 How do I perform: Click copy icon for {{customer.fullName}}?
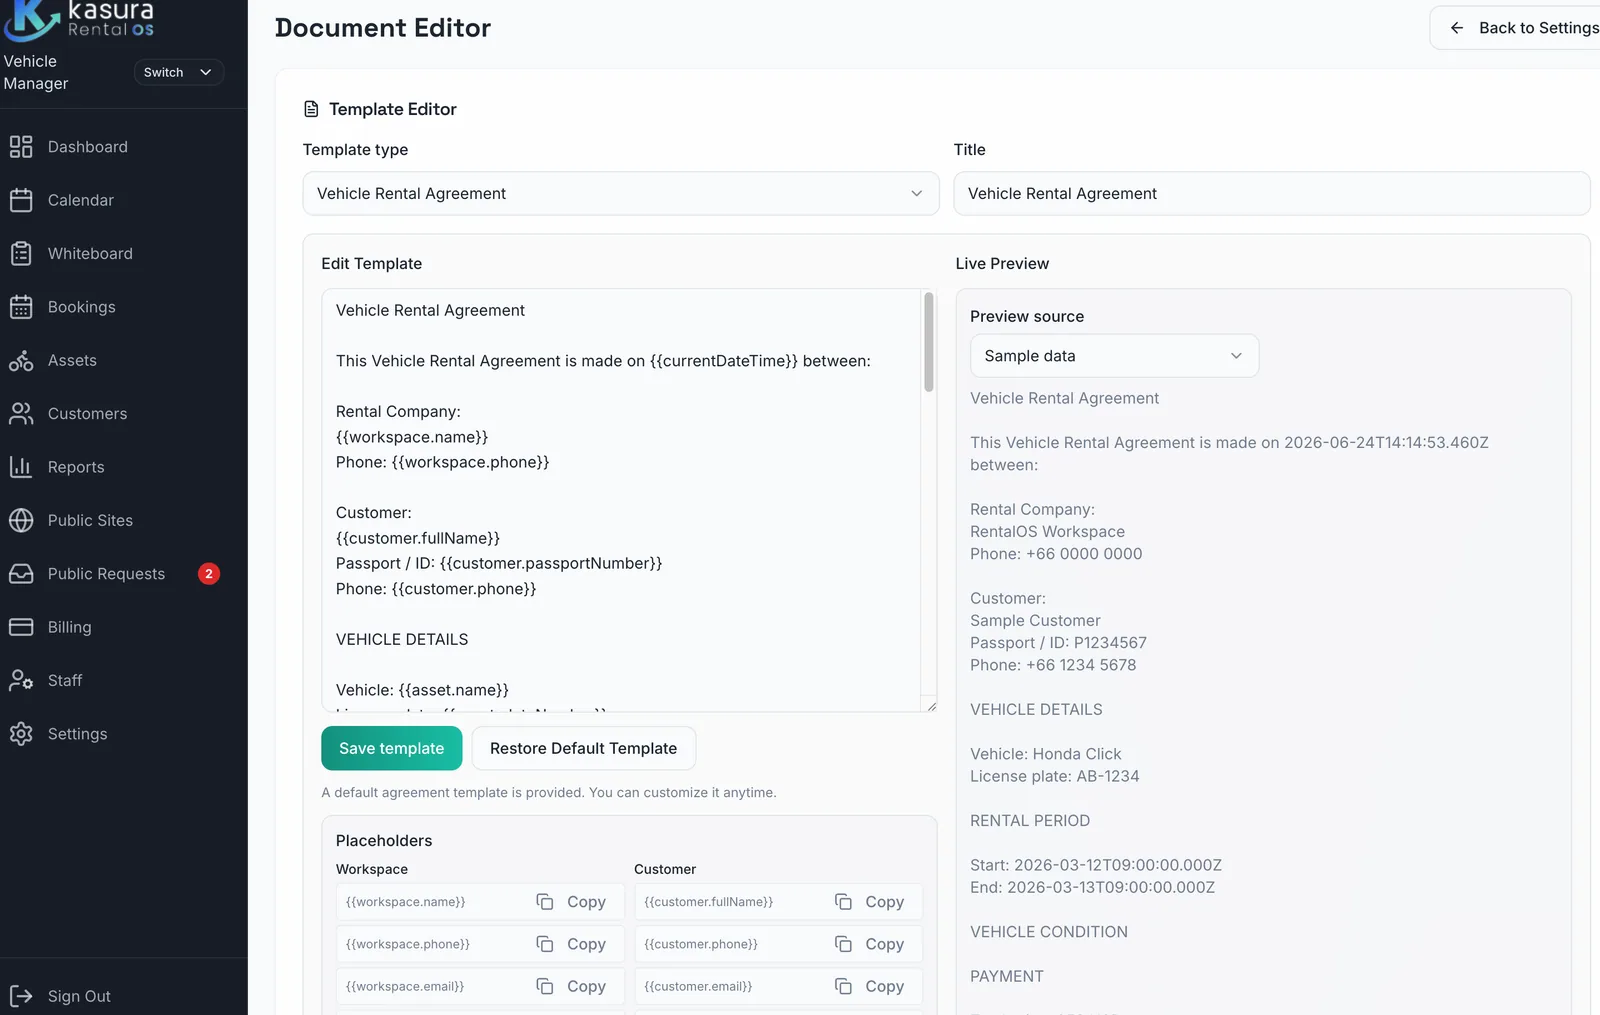(x=843, y=902)
